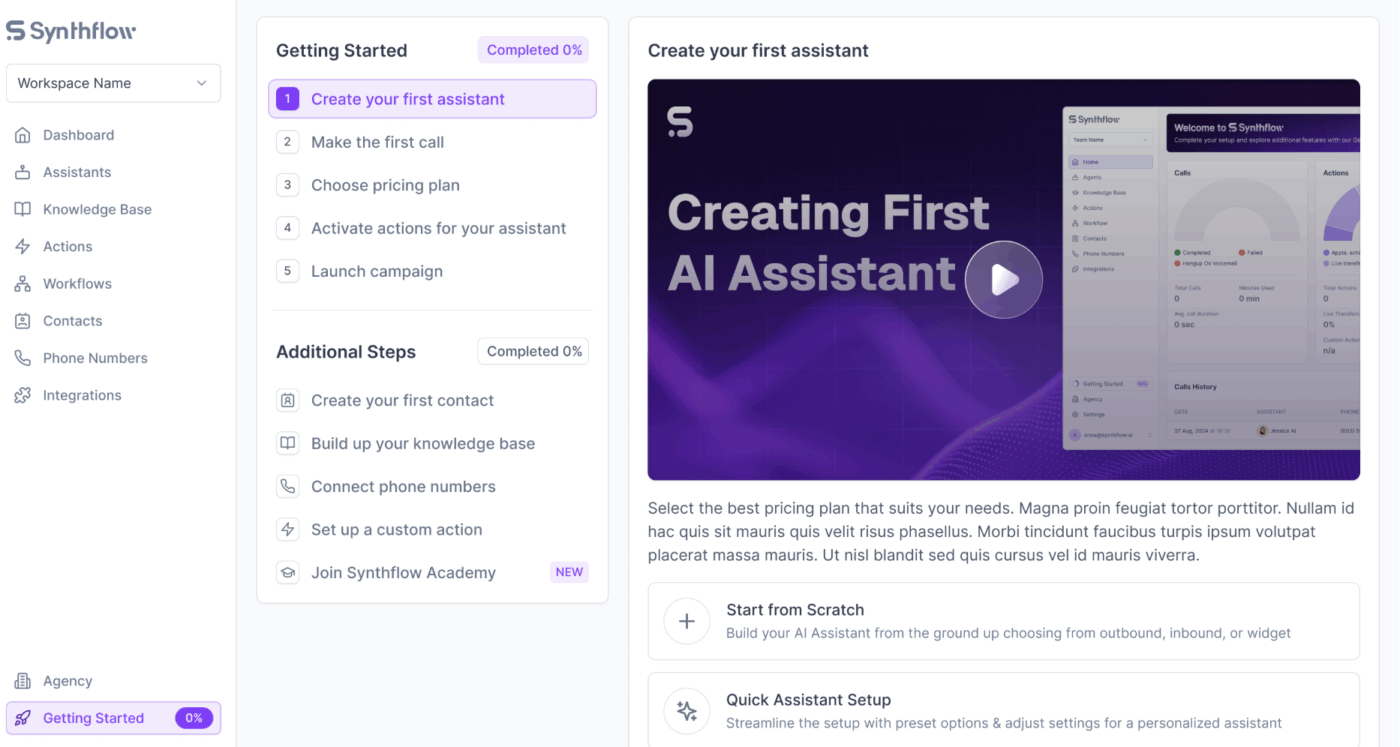Click the Start from Scratch plus icon
The height and width of the screenshot is (747, 1400).
[x=687, y=621]
